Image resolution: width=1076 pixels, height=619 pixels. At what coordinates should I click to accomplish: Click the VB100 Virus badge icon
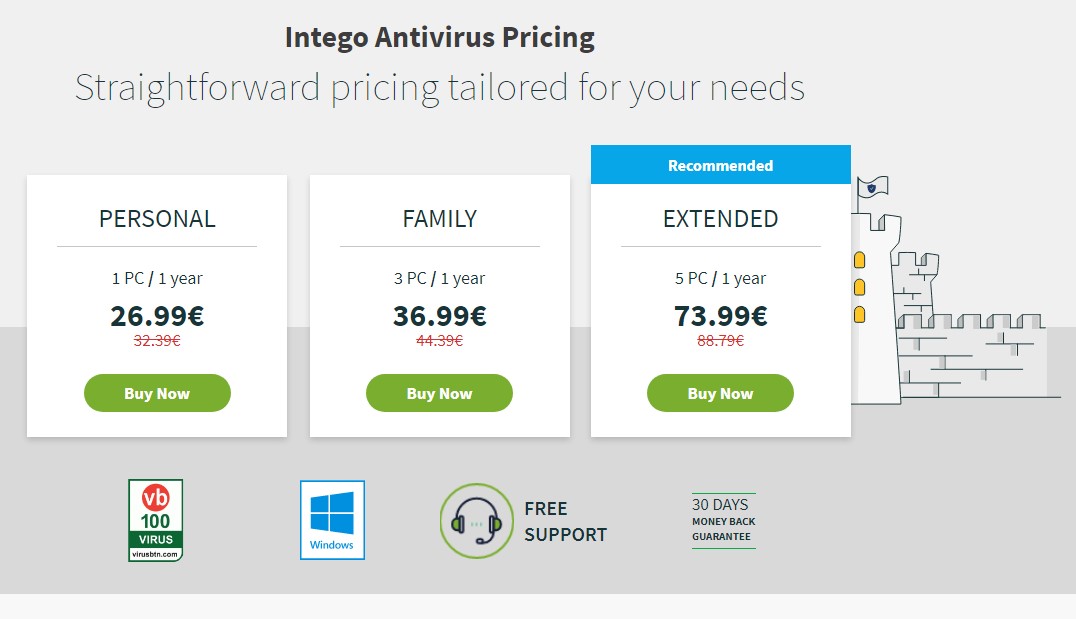(x=155, y=520)
